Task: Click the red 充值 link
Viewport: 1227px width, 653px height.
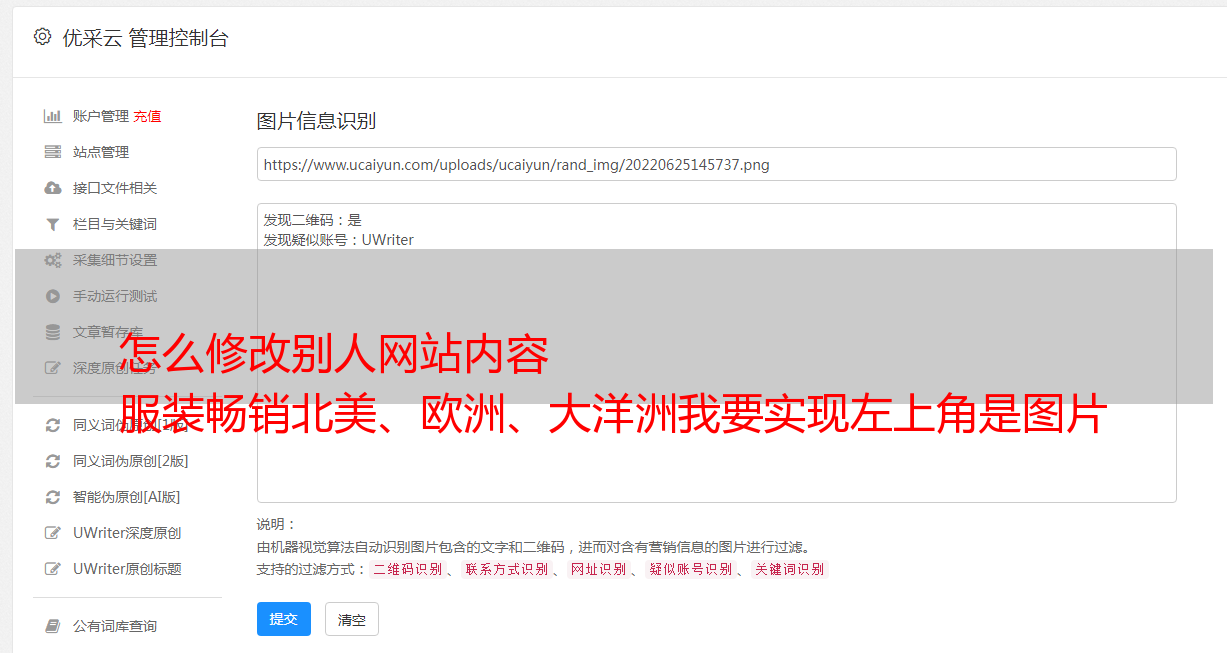Action: [x=147, y=116]
